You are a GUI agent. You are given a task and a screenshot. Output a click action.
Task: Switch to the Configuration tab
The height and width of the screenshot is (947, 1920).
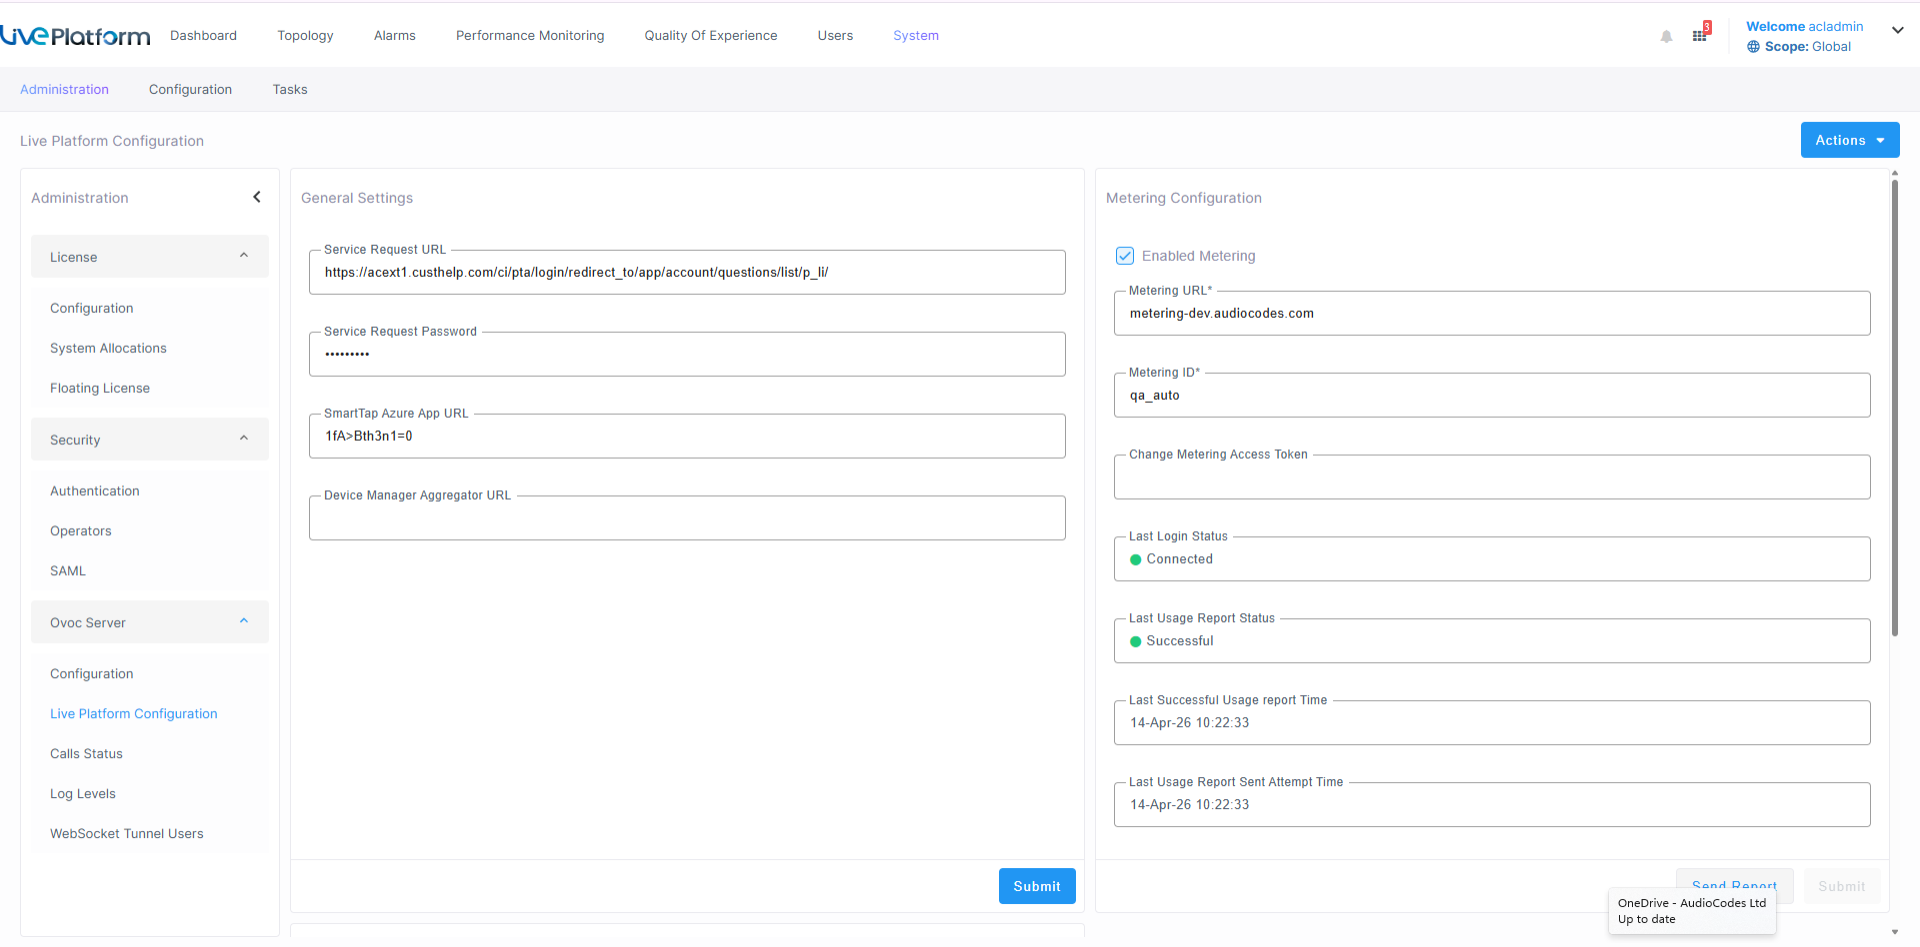[190, 90]
